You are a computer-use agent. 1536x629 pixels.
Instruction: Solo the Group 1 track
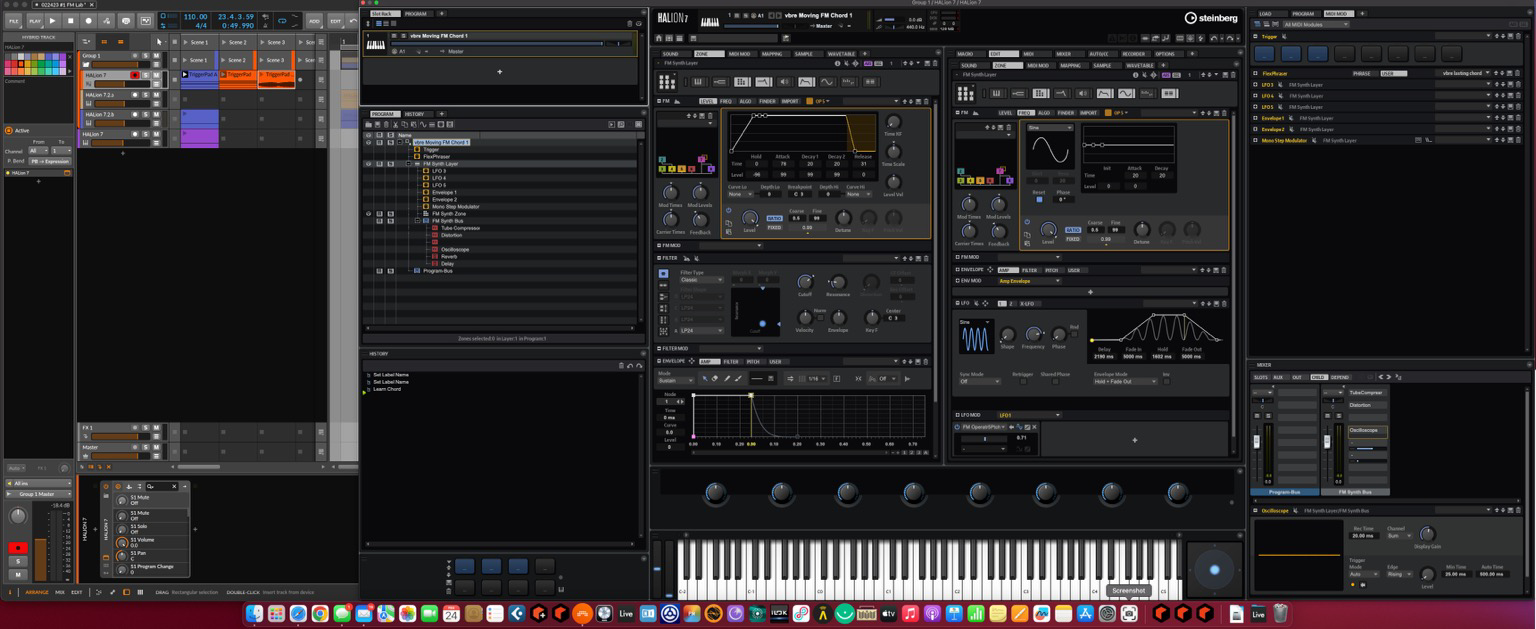click(x=146, y=56)
